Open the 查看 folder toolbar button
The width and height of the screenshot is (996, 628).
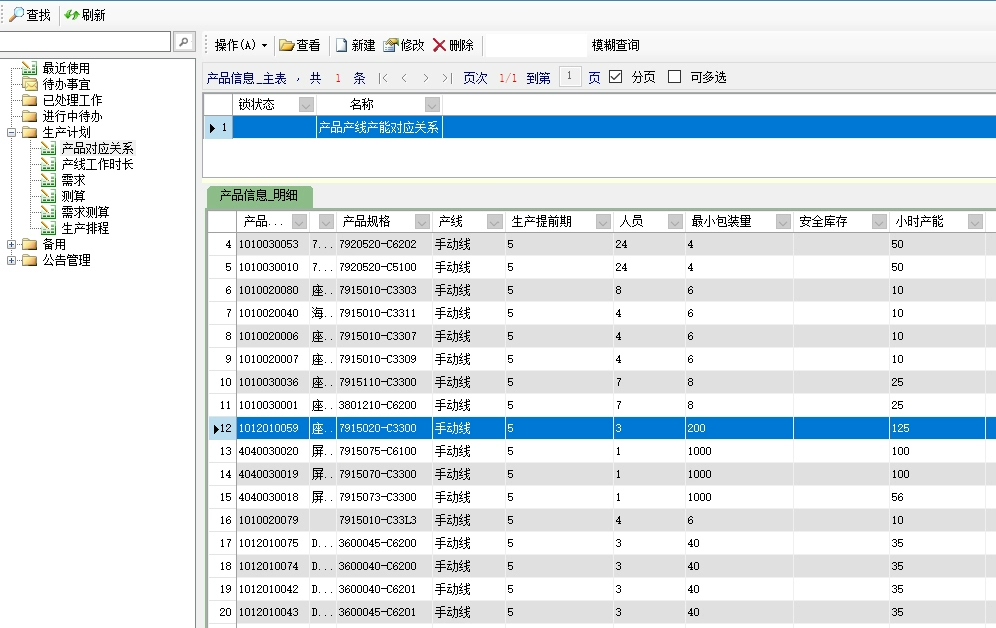click(300, 45)
